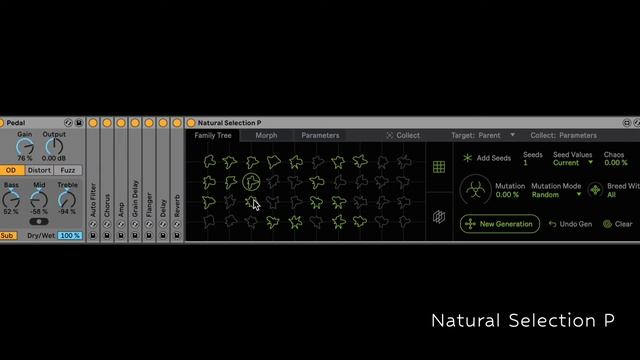Click Collect label text
The image size is (640, 360).
[x=408, y=135]
